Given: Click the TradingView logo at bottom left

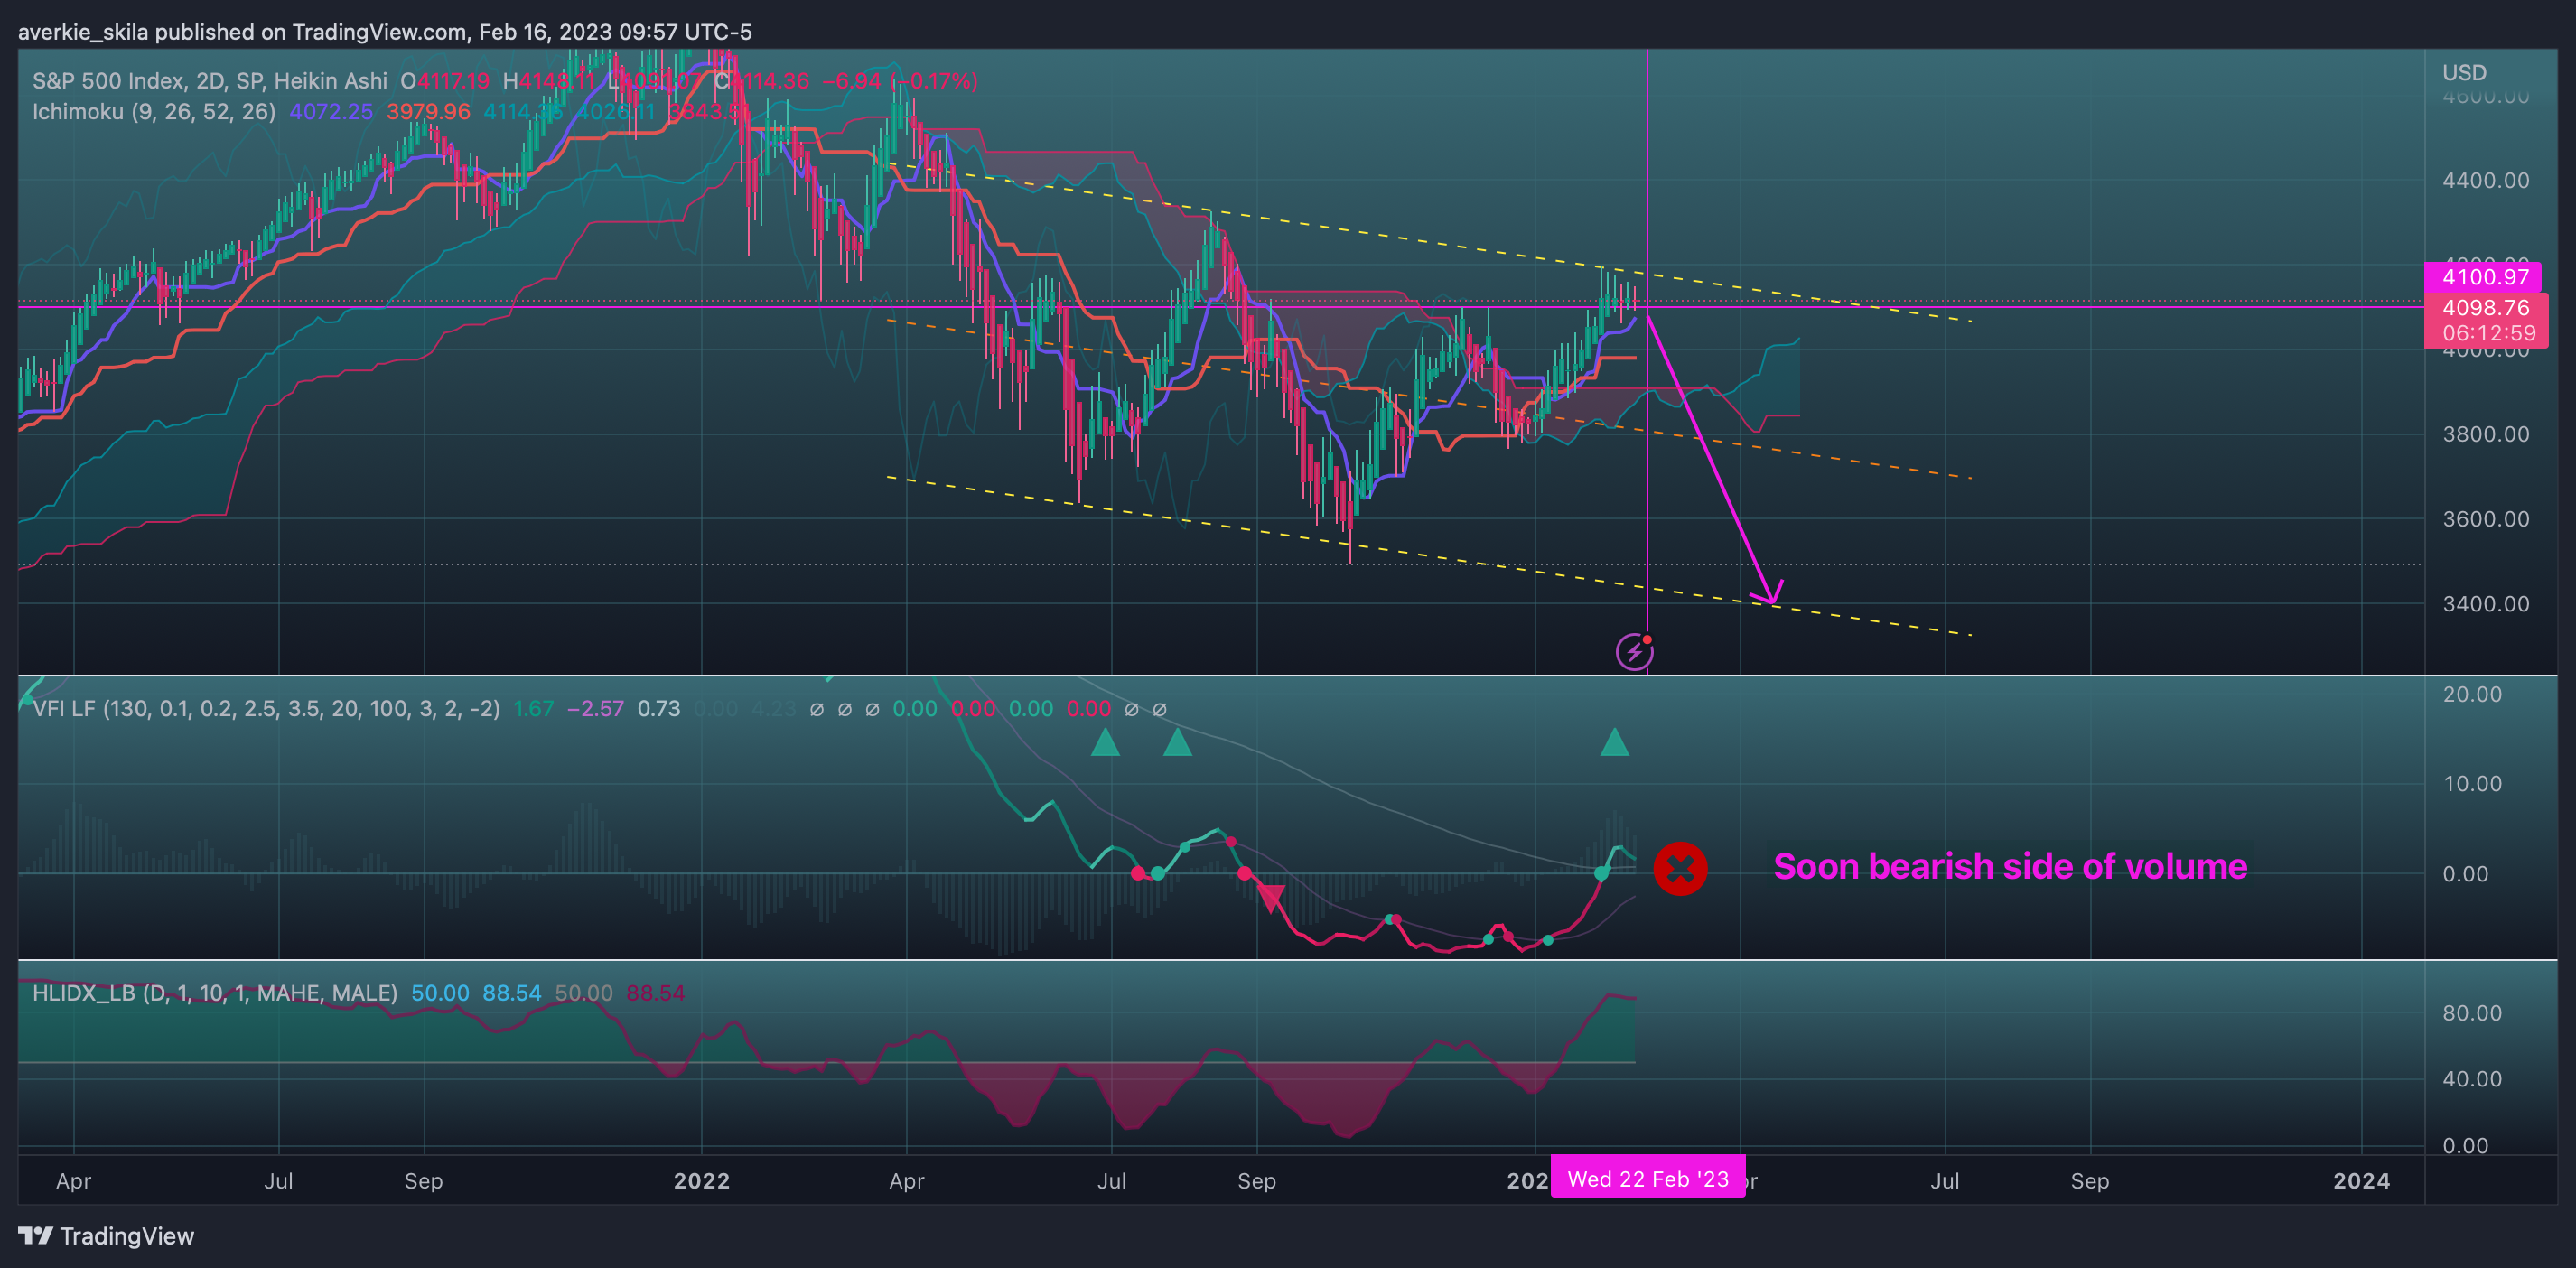Looking at the screenshot, I should coord(106,1236).
